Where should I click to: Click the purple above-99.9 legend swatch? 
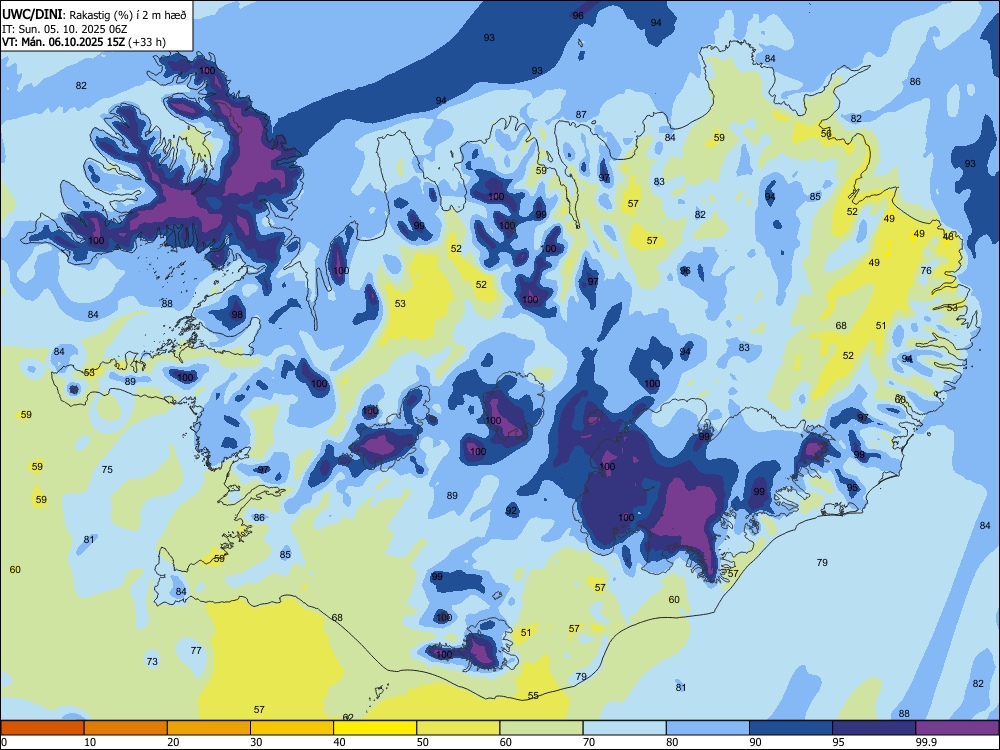[957, 728]
